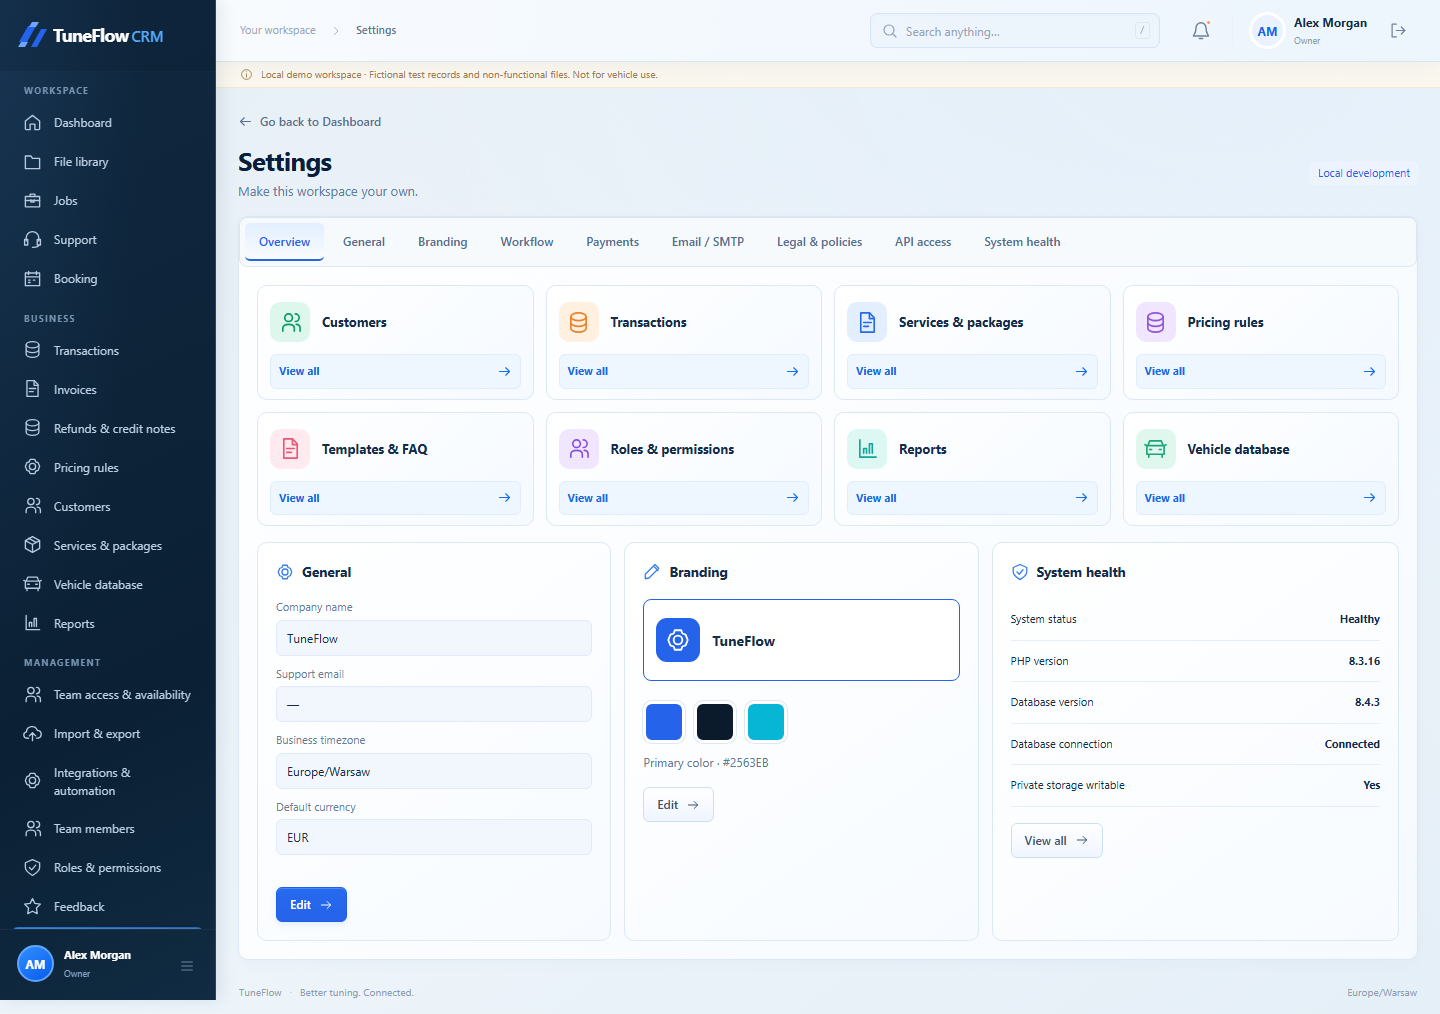Screen dimensions: 1440x1014
Task: Click the Import & export cloud icon
Action: tap(33, 734)
